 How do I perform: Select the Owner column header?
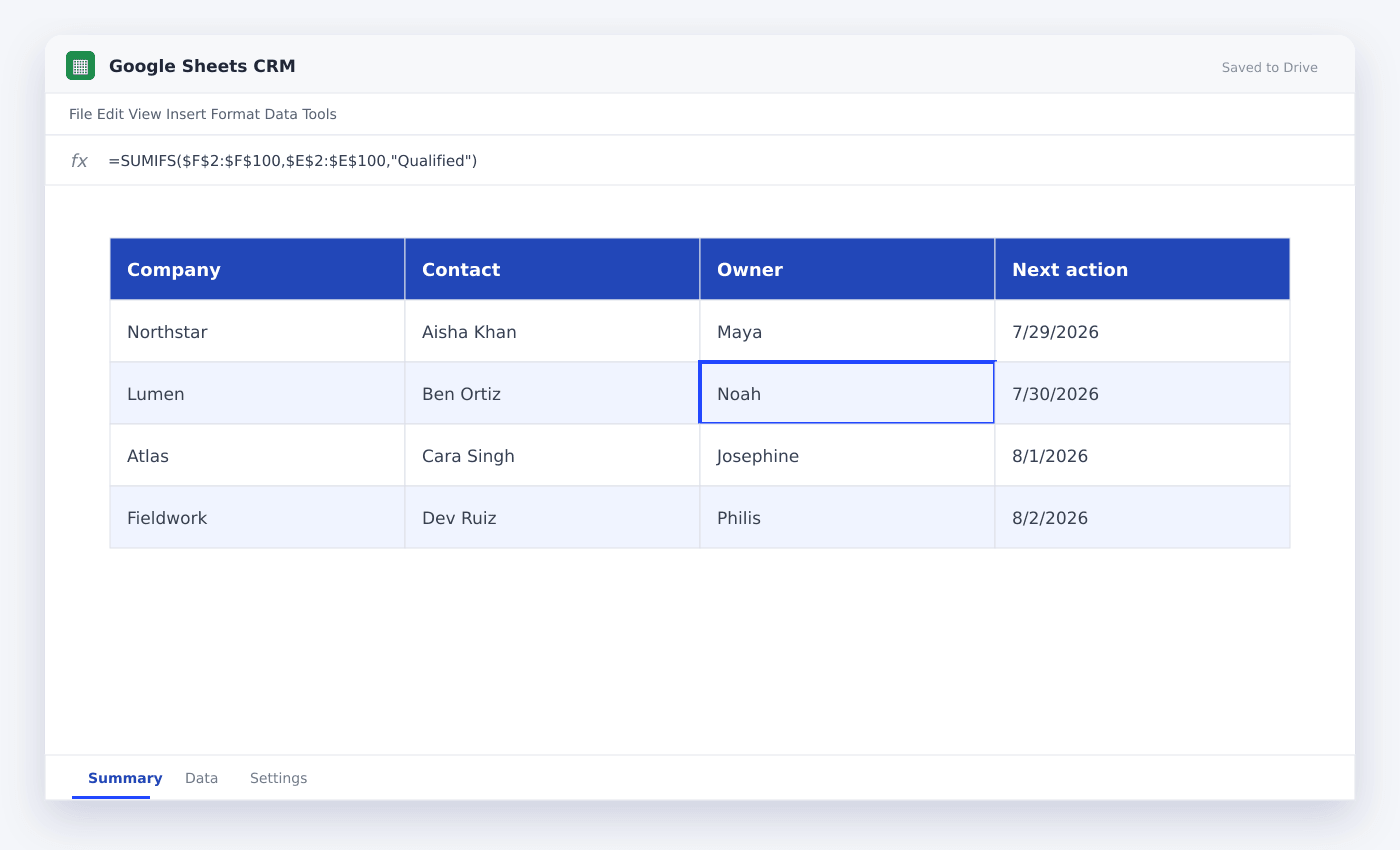point(847,269)
